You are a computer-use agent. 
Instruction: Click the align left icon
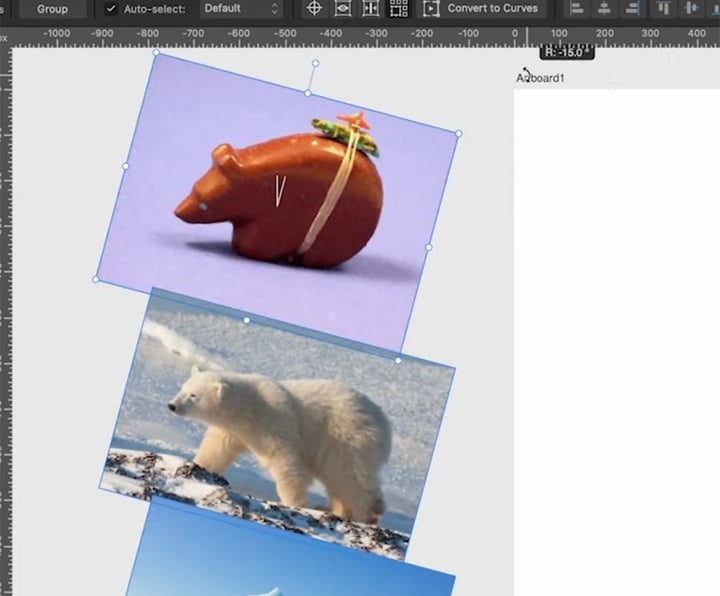pyautogui.click(x=576, y=9)
